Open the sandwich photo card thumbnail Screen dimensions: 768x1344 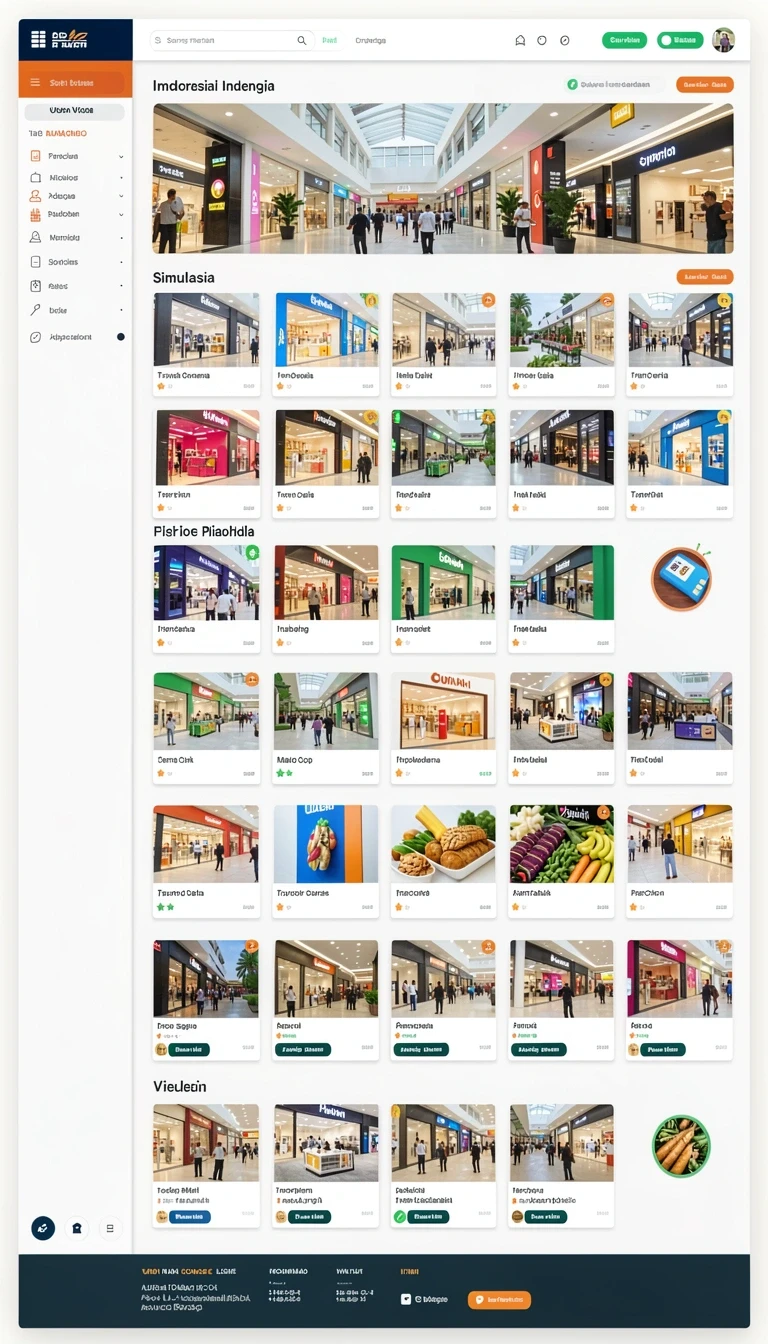click(x=327, y=844)
